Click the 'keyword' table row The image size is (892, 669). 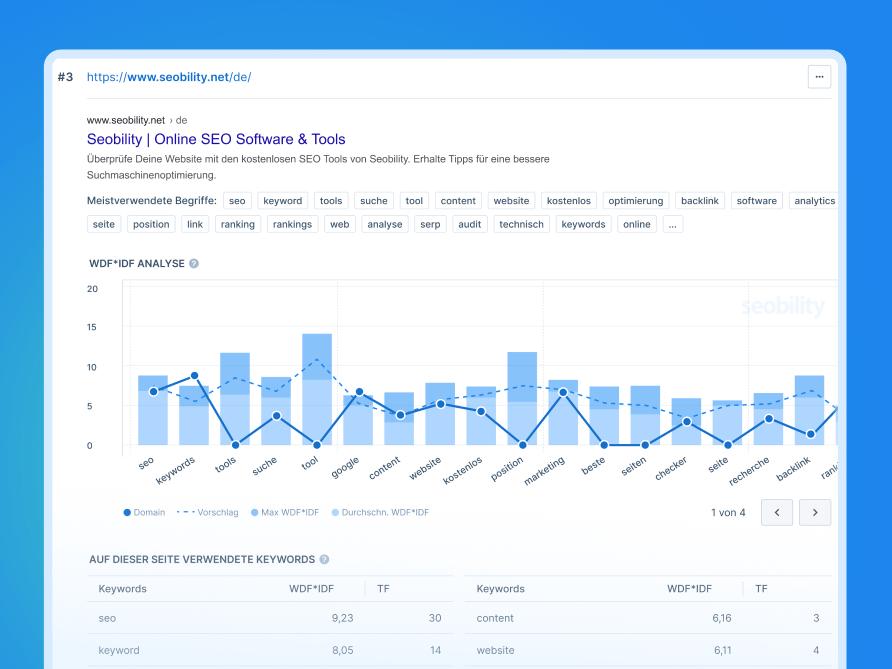[x=270, y=650]
